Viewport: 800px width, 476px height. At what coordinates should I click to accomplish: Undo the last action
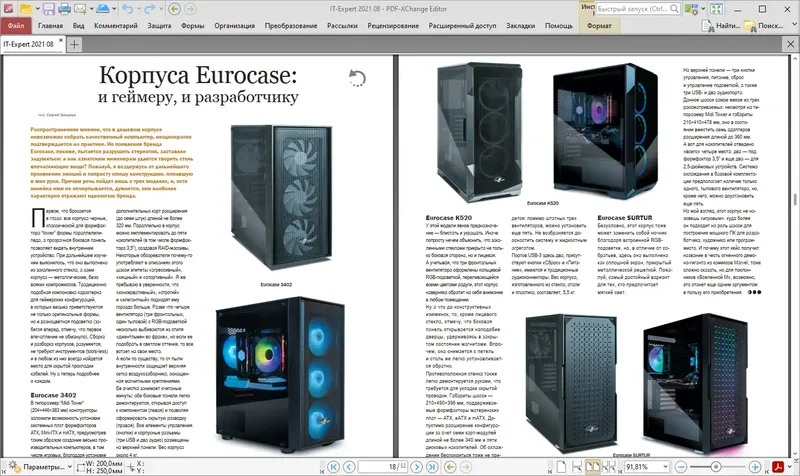(x=128, y=9)
